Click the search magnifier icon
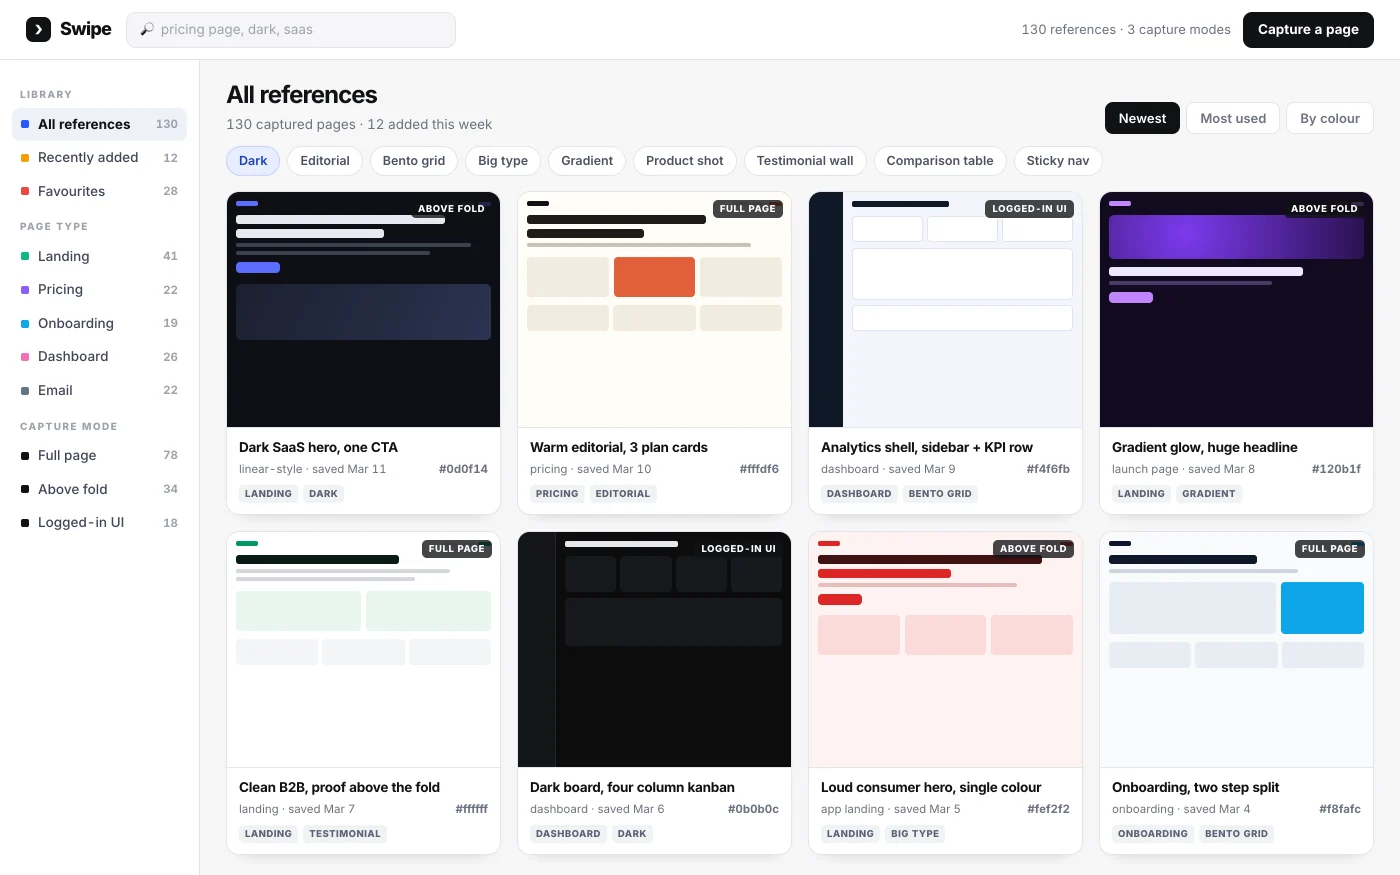This screenshot has width=1400, height=875. (x=147, y=30)
